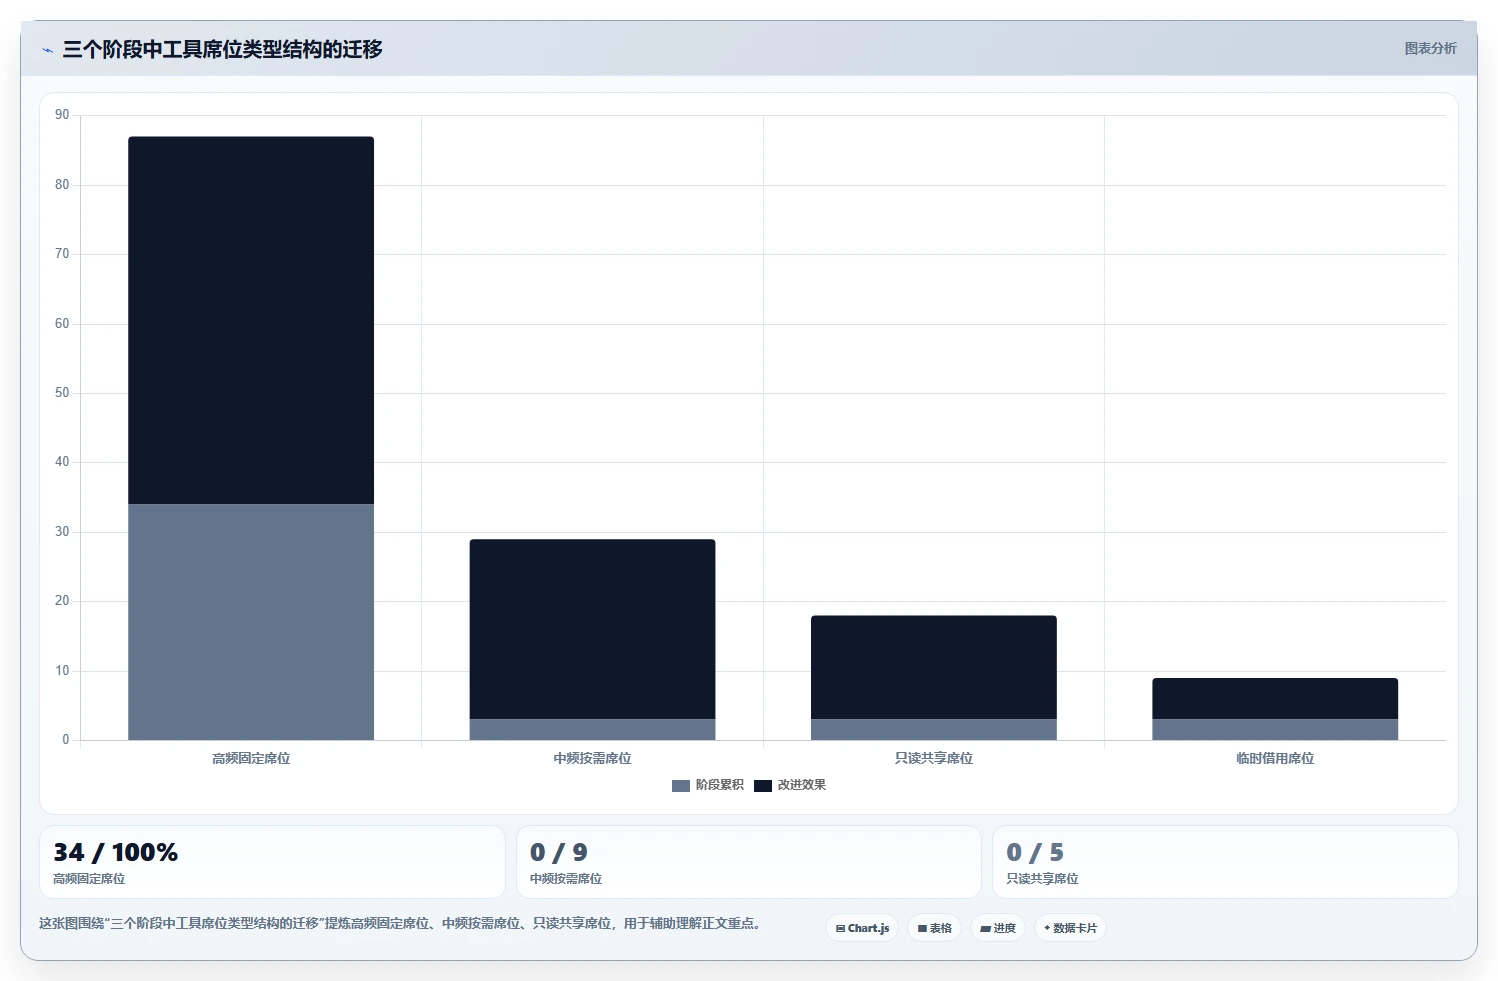The image size is (1498, 981).
Task: Click 只读共享席位 caption under 0 / 5
Action: (1042, 879)
